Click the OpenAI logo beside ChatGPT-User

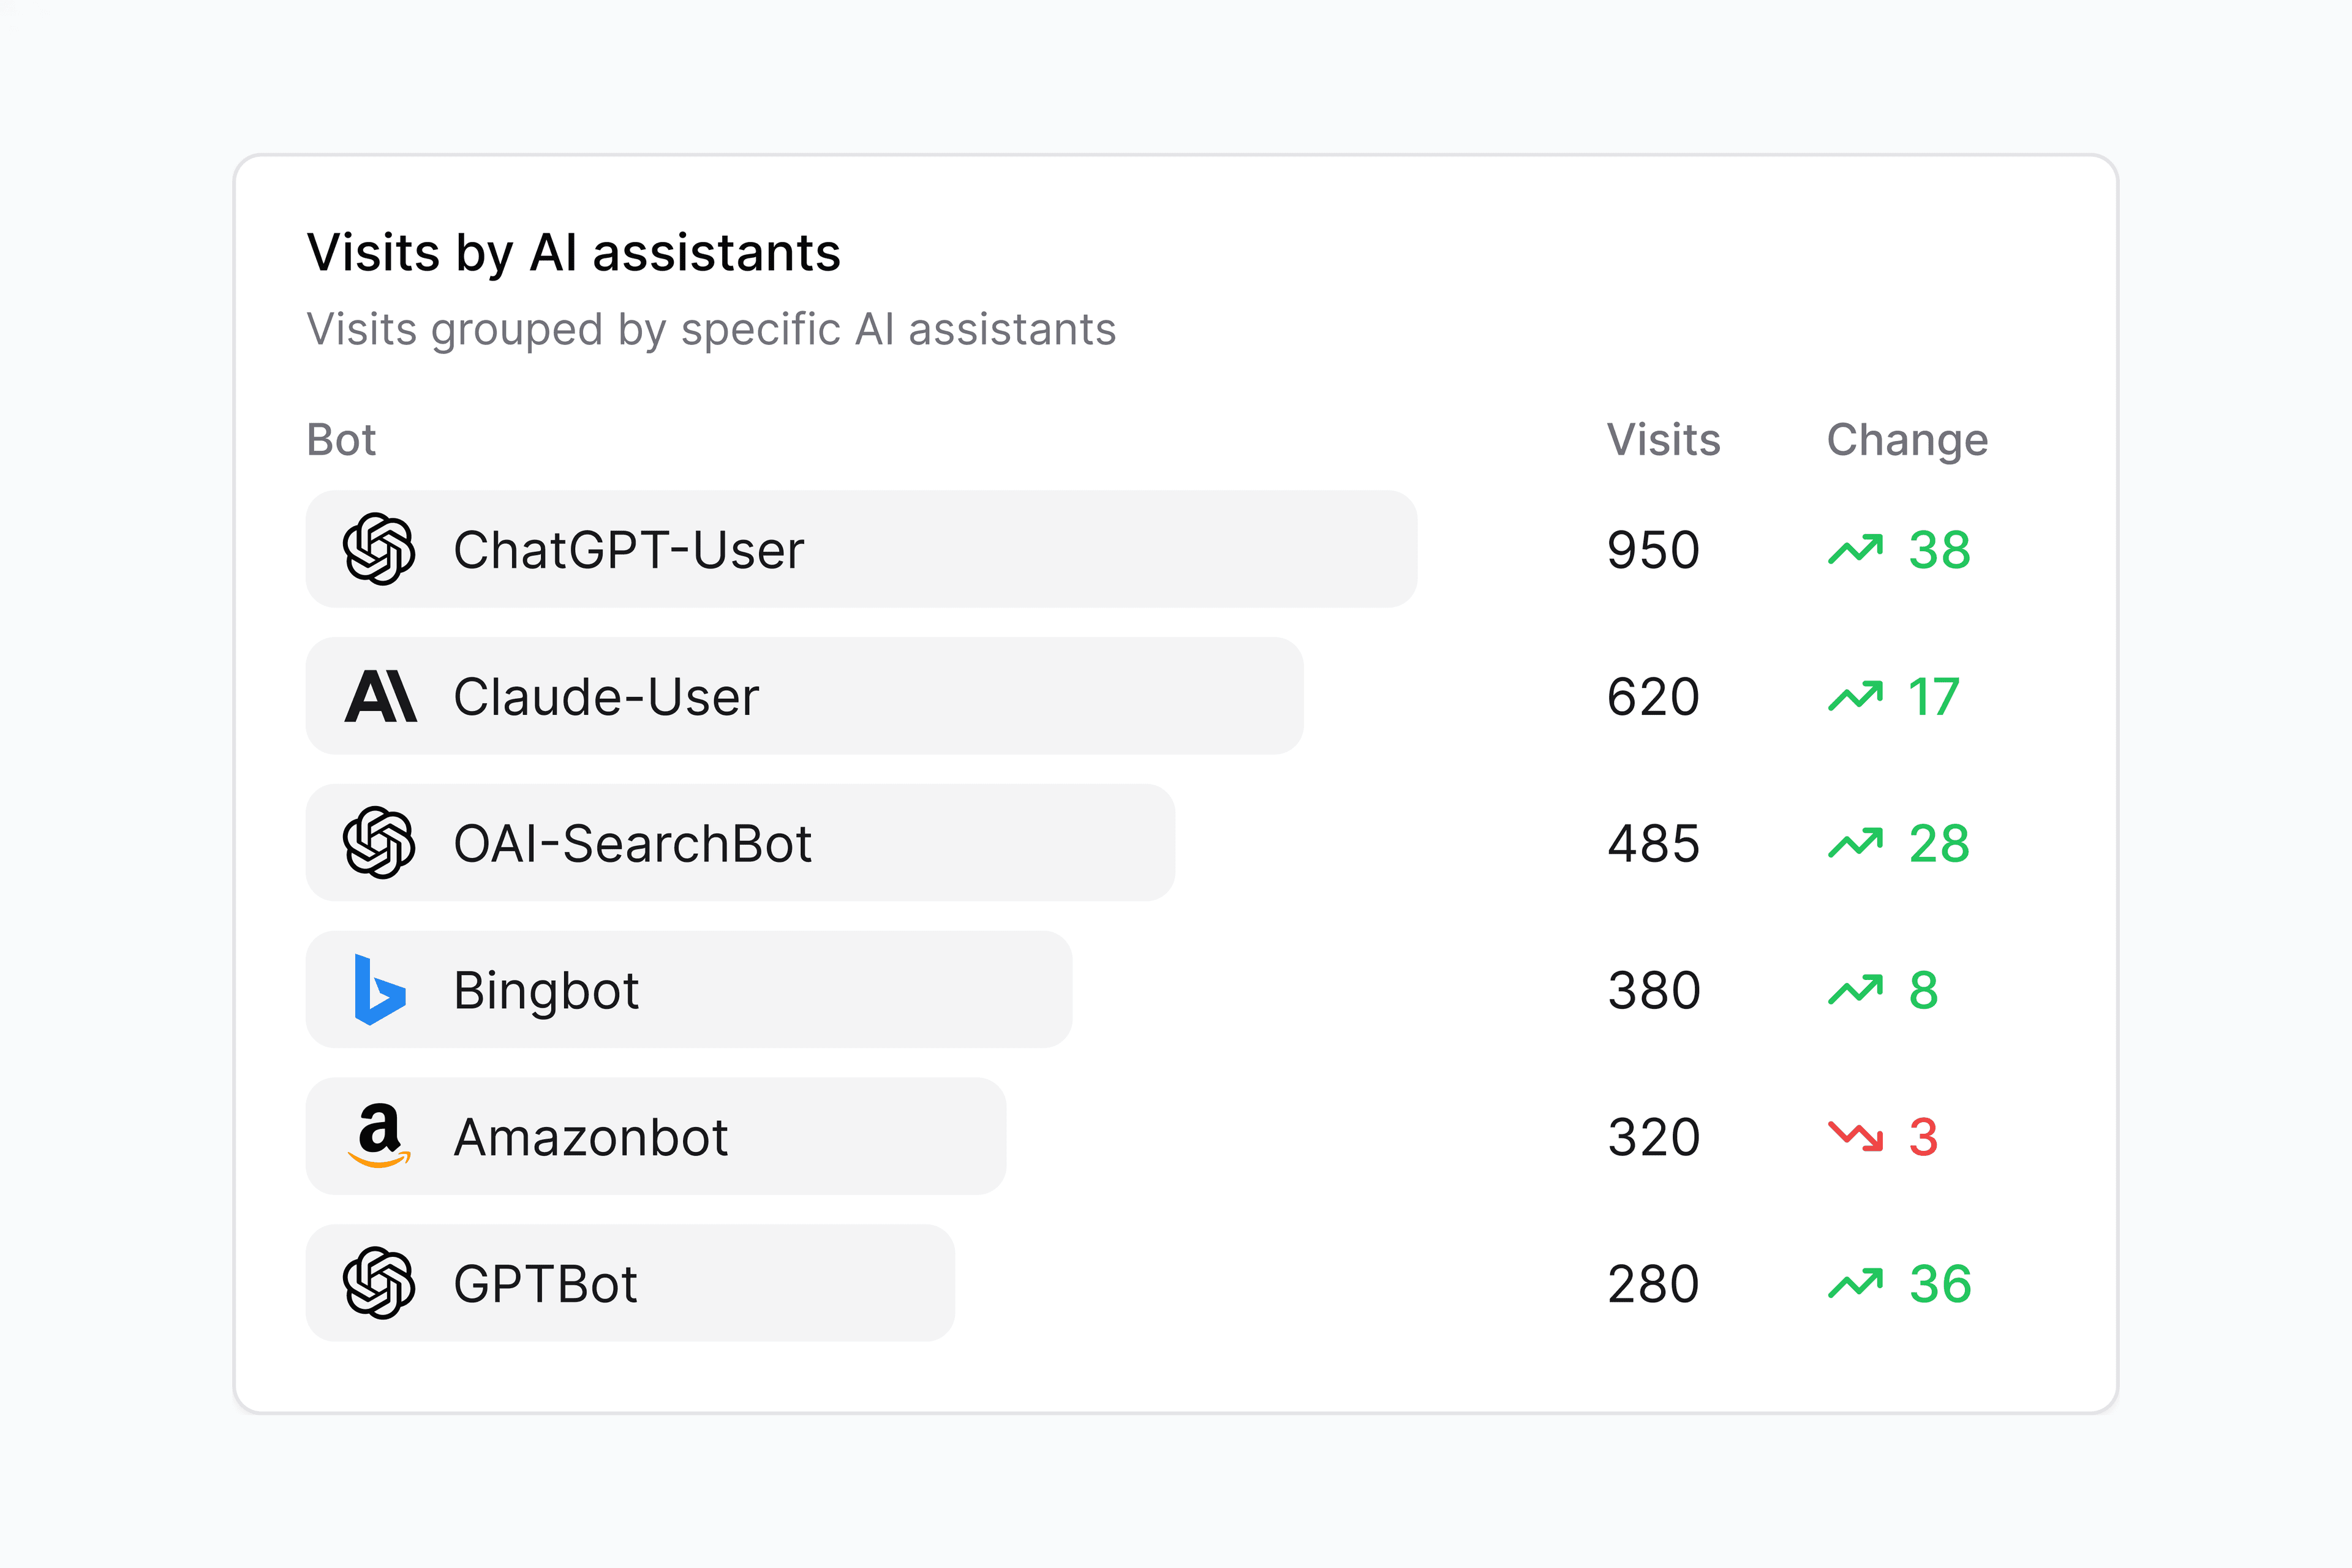381,549
